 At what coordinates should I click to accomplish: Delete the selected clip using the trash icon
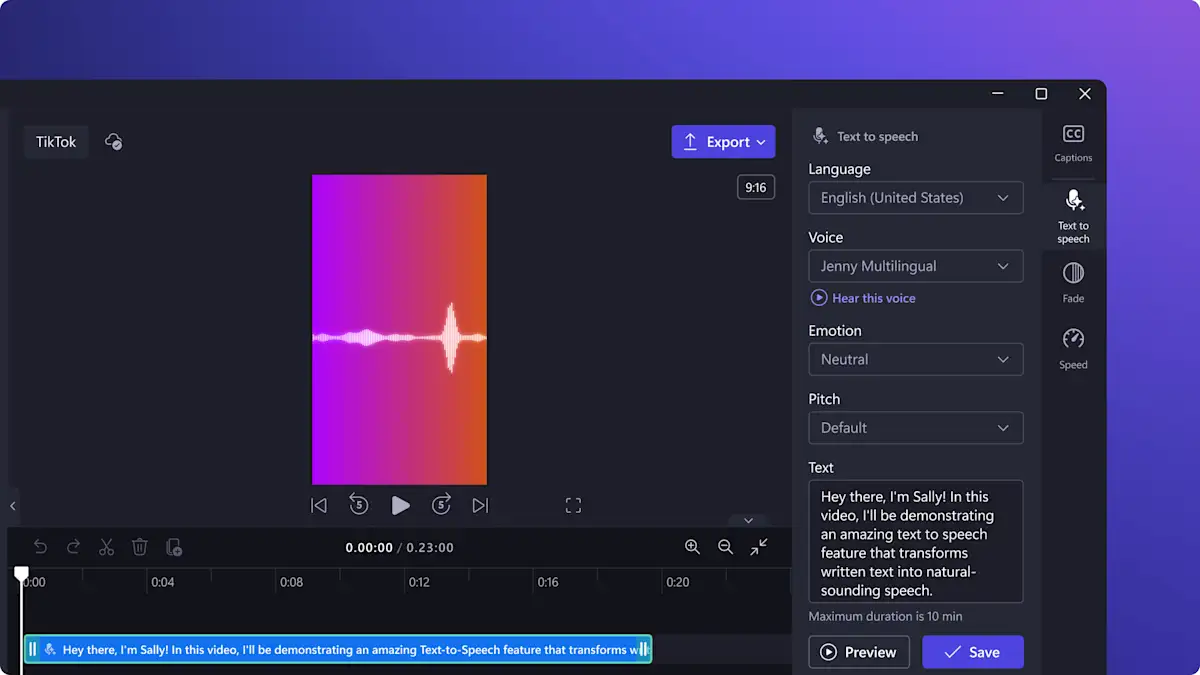coord(140,547)
